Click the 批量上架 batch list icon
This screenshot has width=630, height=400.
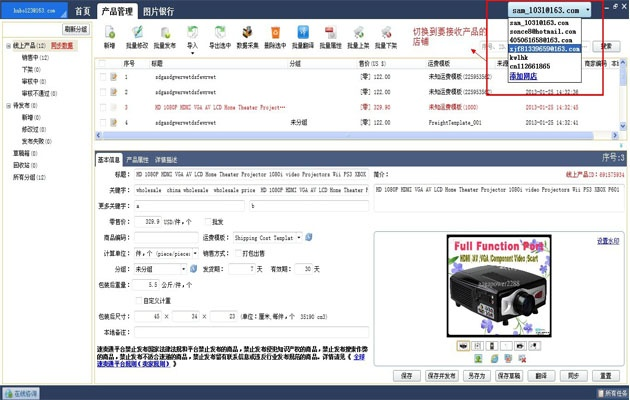coord(358,32)
